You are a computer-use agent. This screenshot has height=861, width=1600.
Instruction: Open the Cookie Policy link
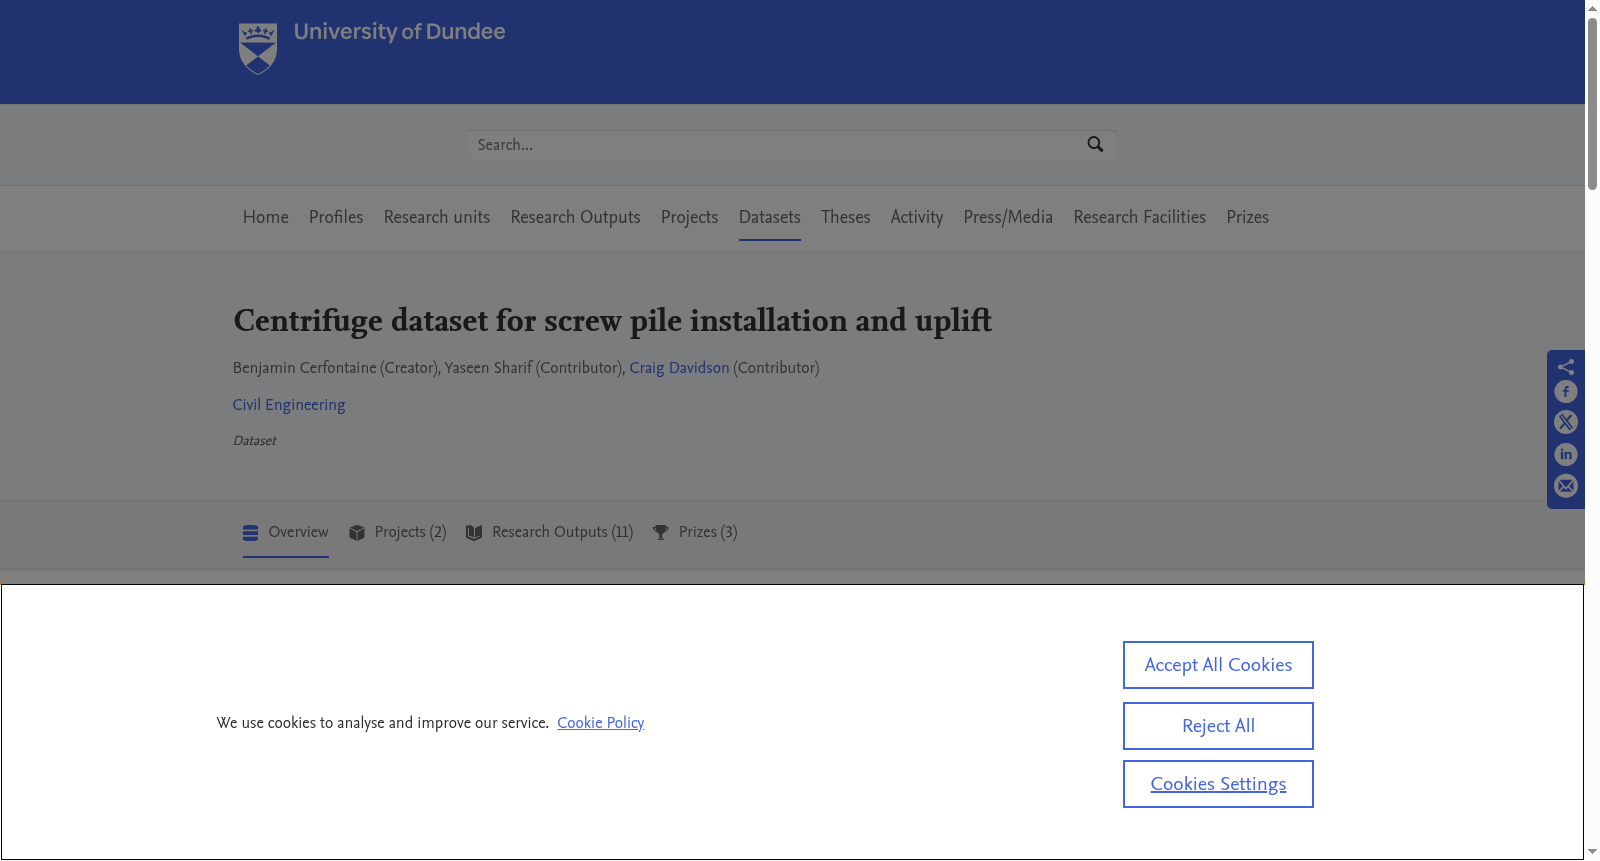(x=601, y=723)
